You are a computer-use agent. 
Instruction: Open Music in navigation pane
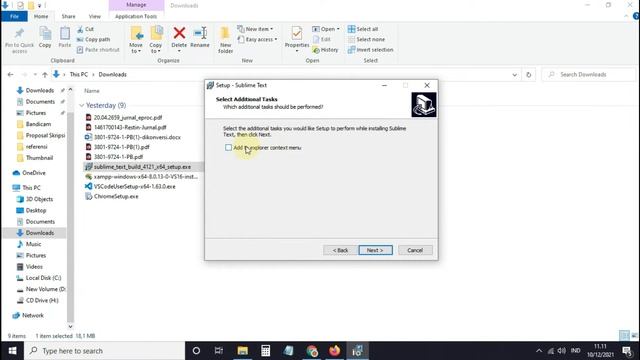click(x=33, y=244)
